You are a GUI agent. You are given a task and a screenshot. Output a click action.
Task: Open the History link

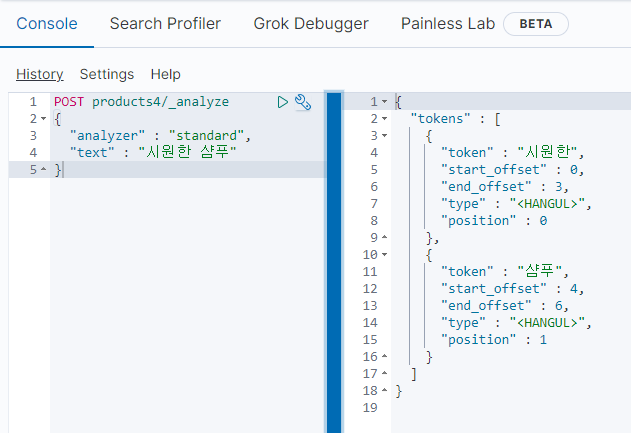coord(39,74)
